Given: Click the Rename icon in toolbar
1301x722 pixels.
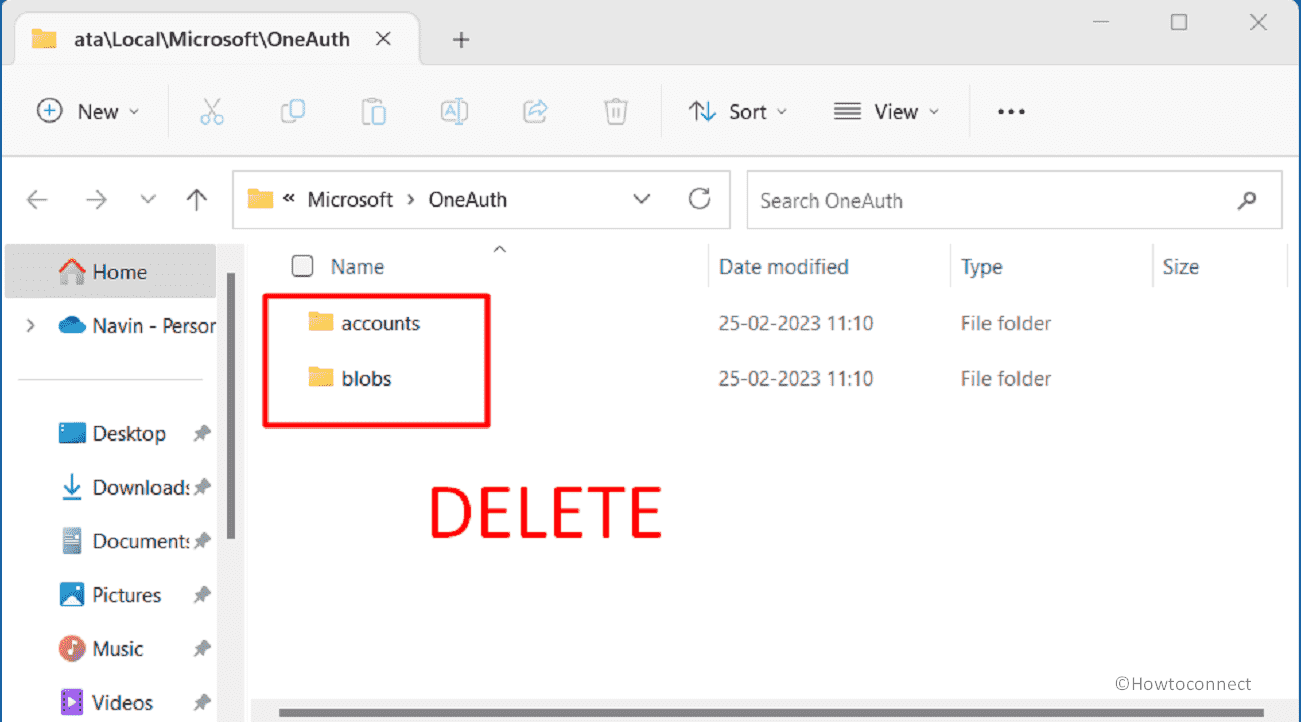Looking at the screenshot, I should [454, 111].
